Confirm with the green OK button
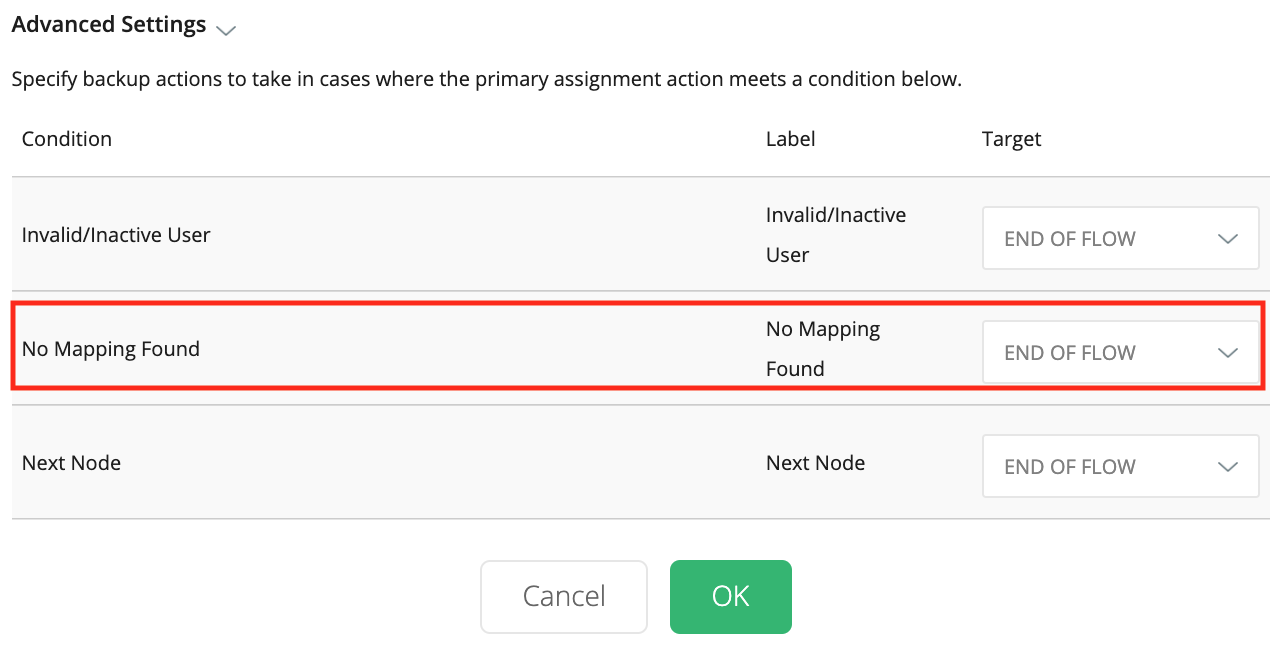The width and height of the screenshot is (1270, 648). tap(730, 596)
